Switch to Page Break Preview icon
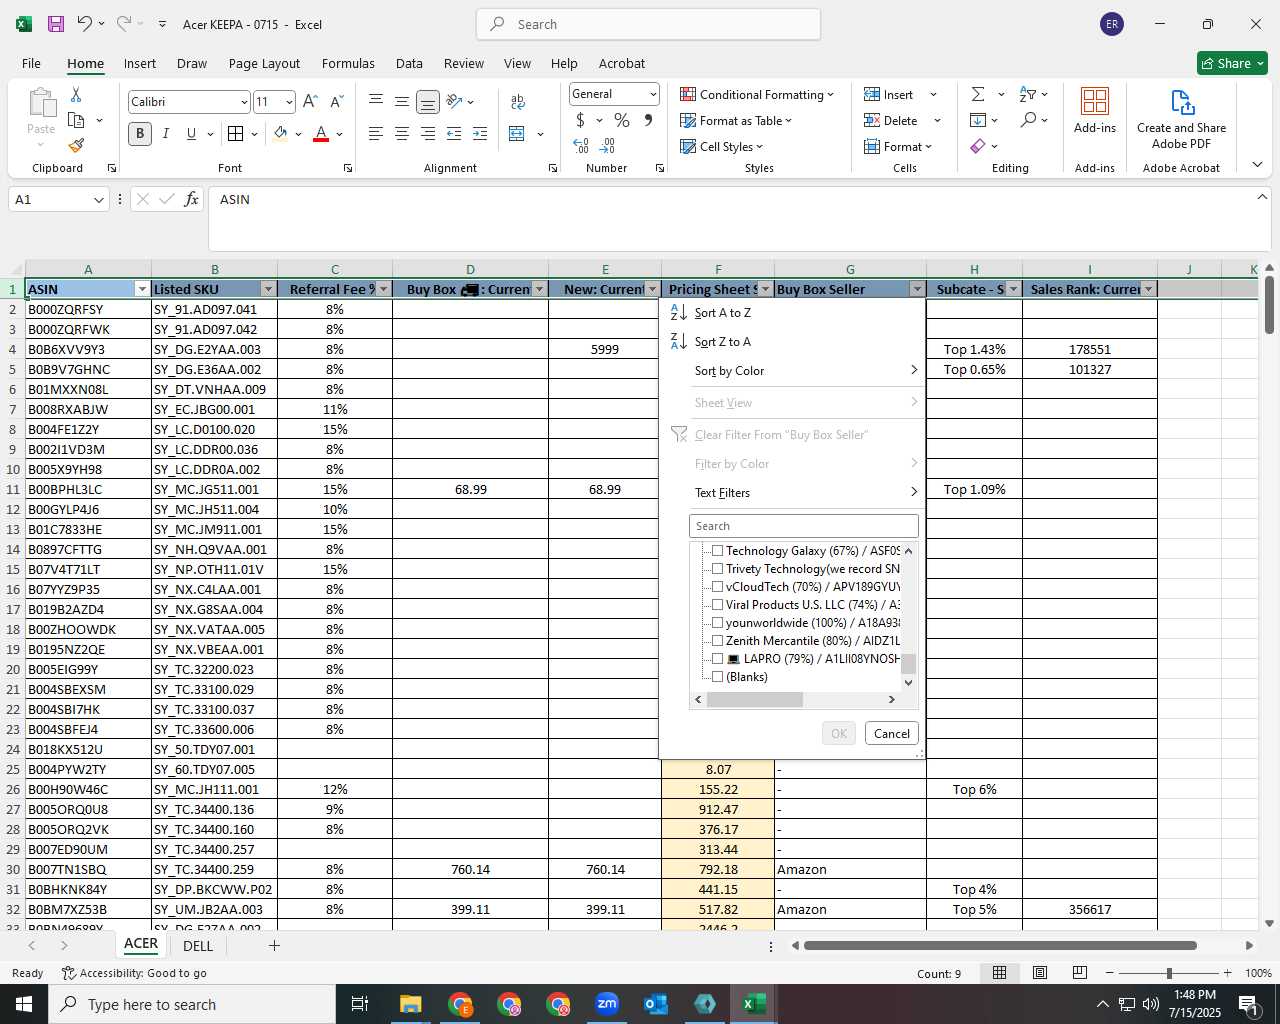Viewport: 1280px width, 1024px height. 1080,973
